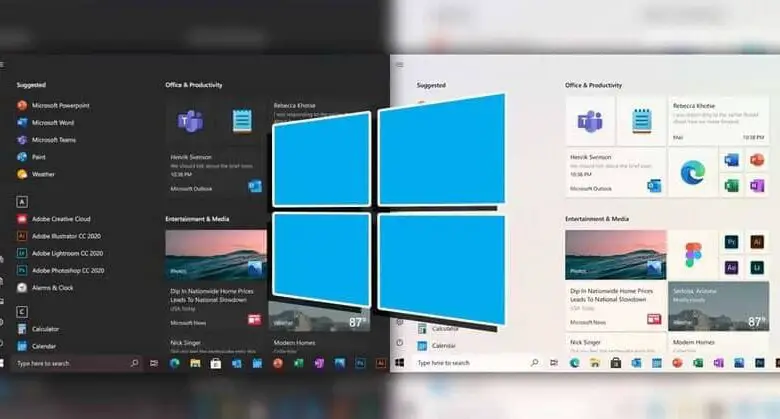
Task: Open Henrik Svenson Outlook tile in dark menu
Action: 216,173
